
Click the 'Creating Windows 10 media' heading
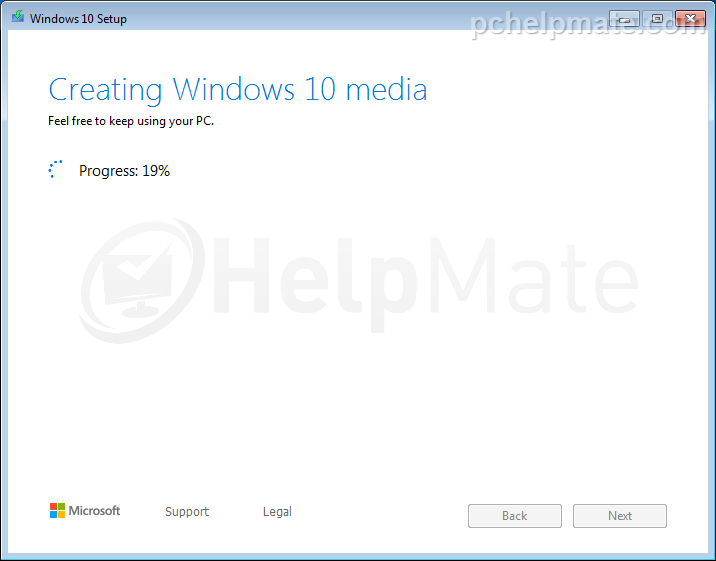coord(238,89)
